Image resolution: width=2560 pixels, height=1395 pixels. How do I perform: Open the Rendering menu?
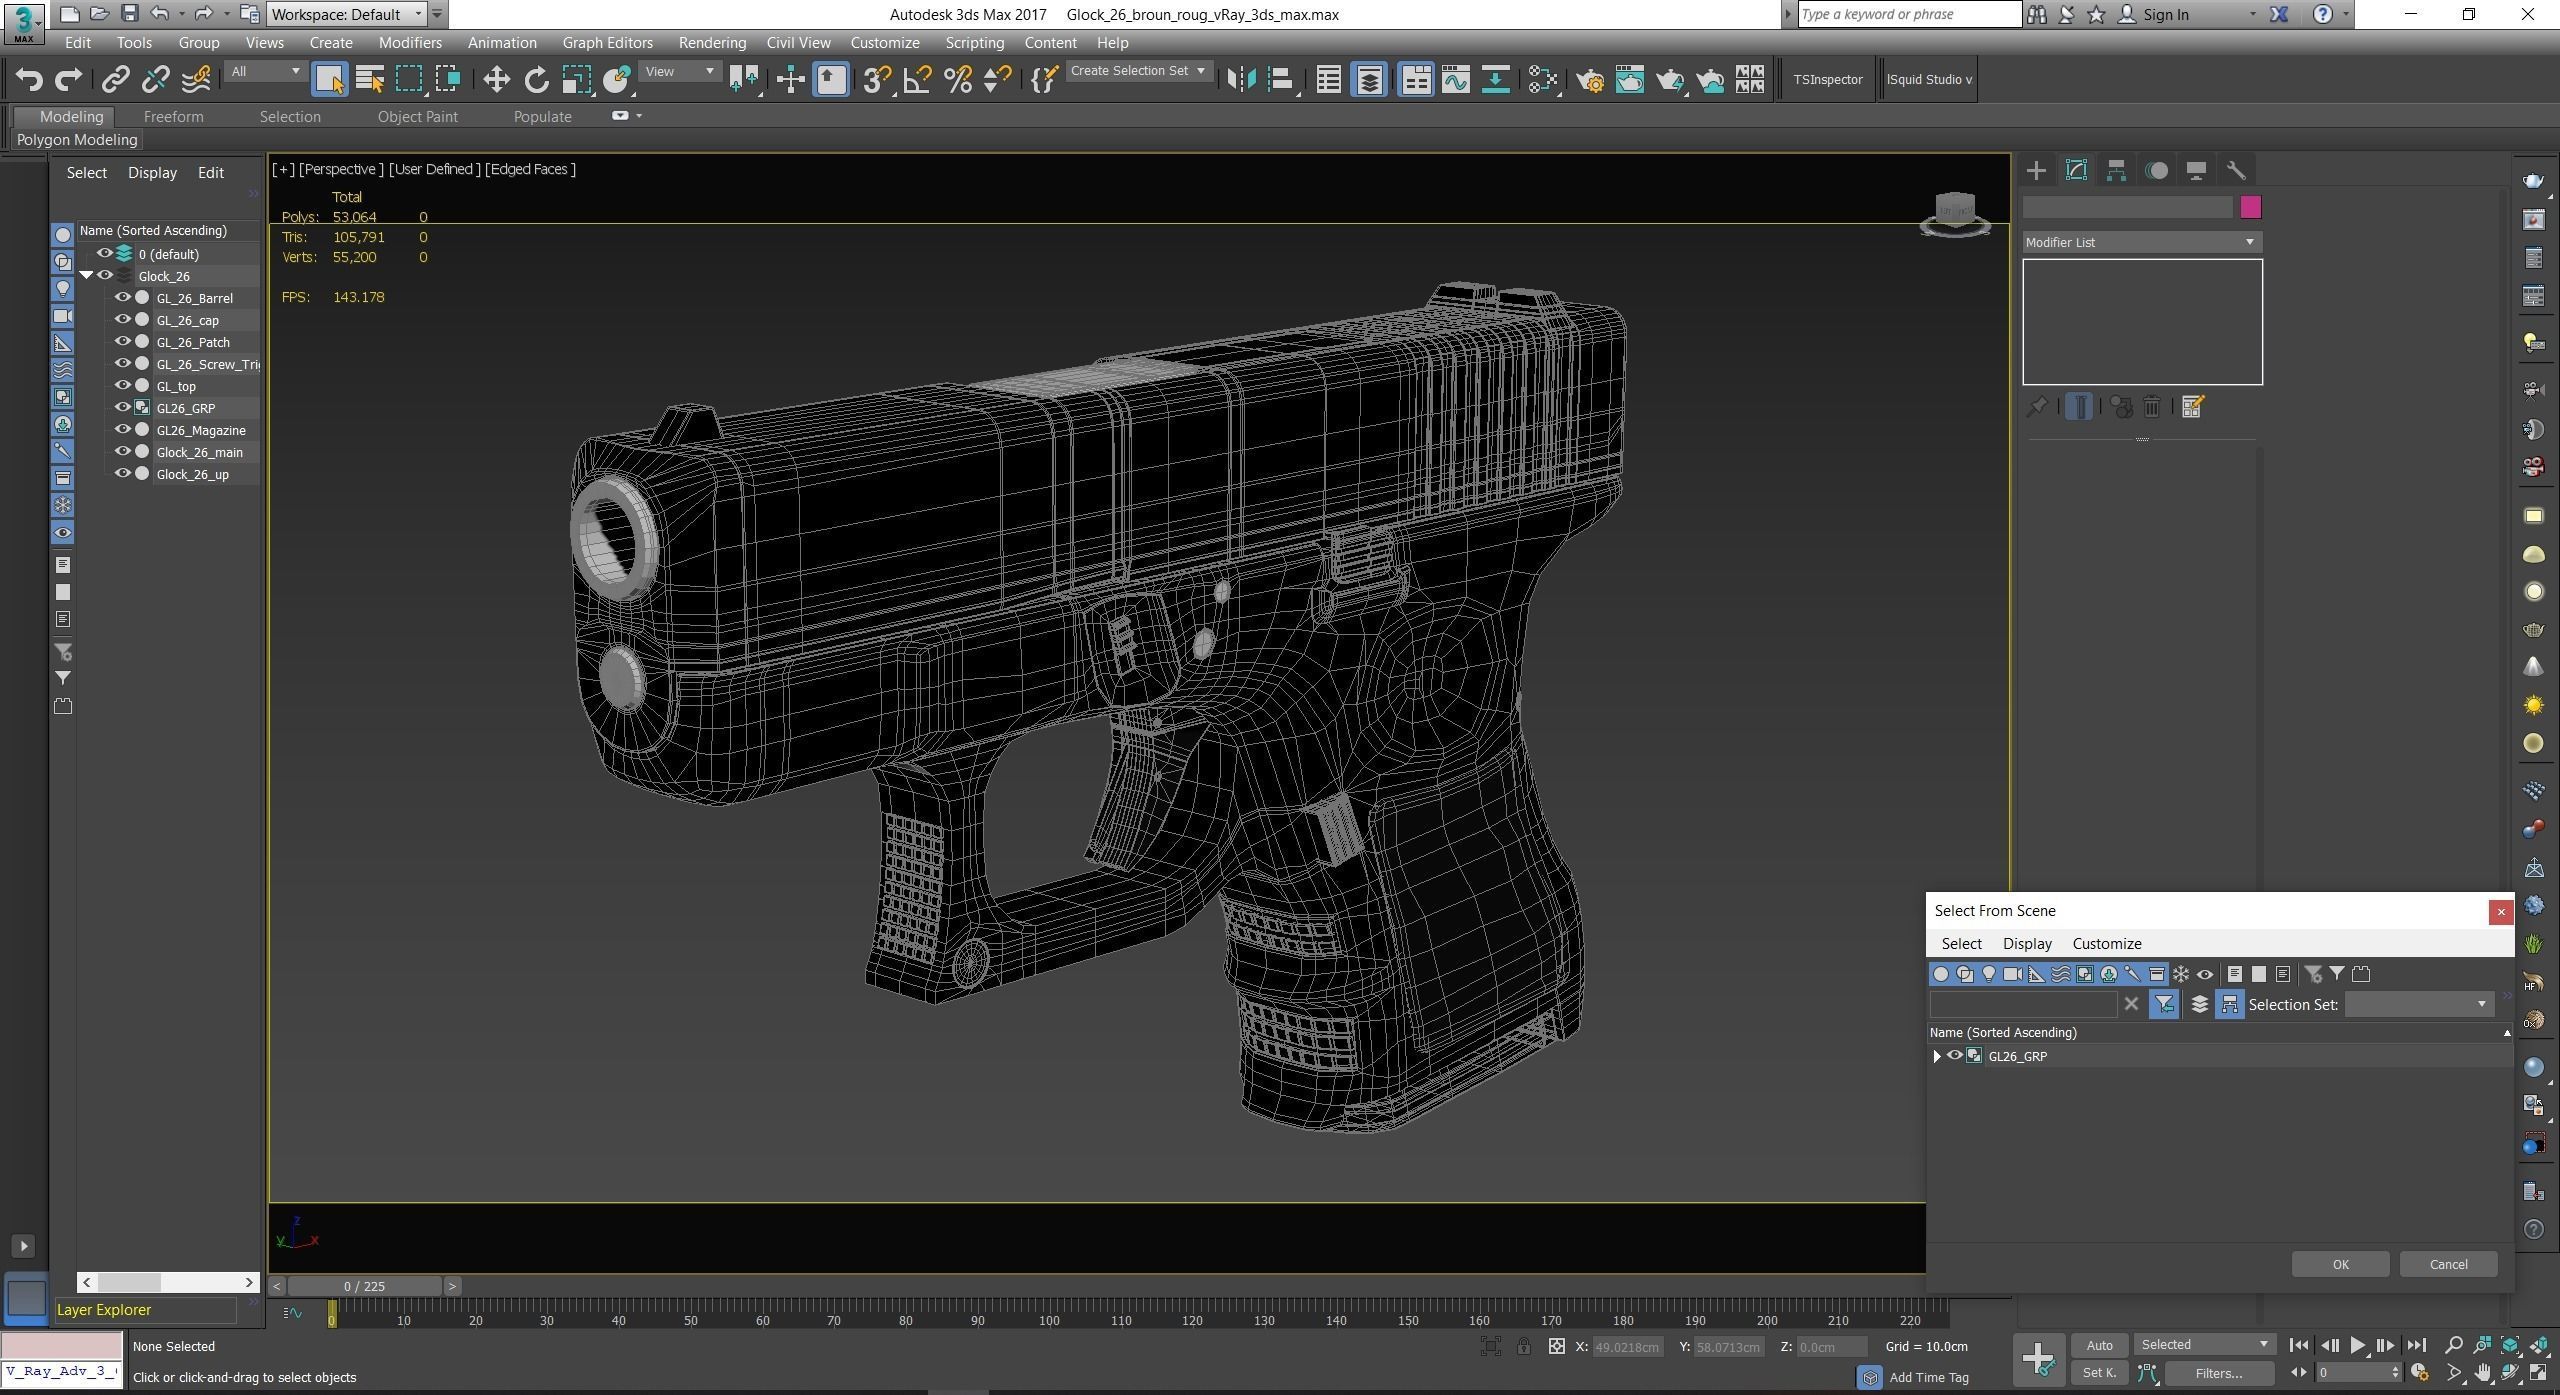pyautogui.click(x=712, y=42)
